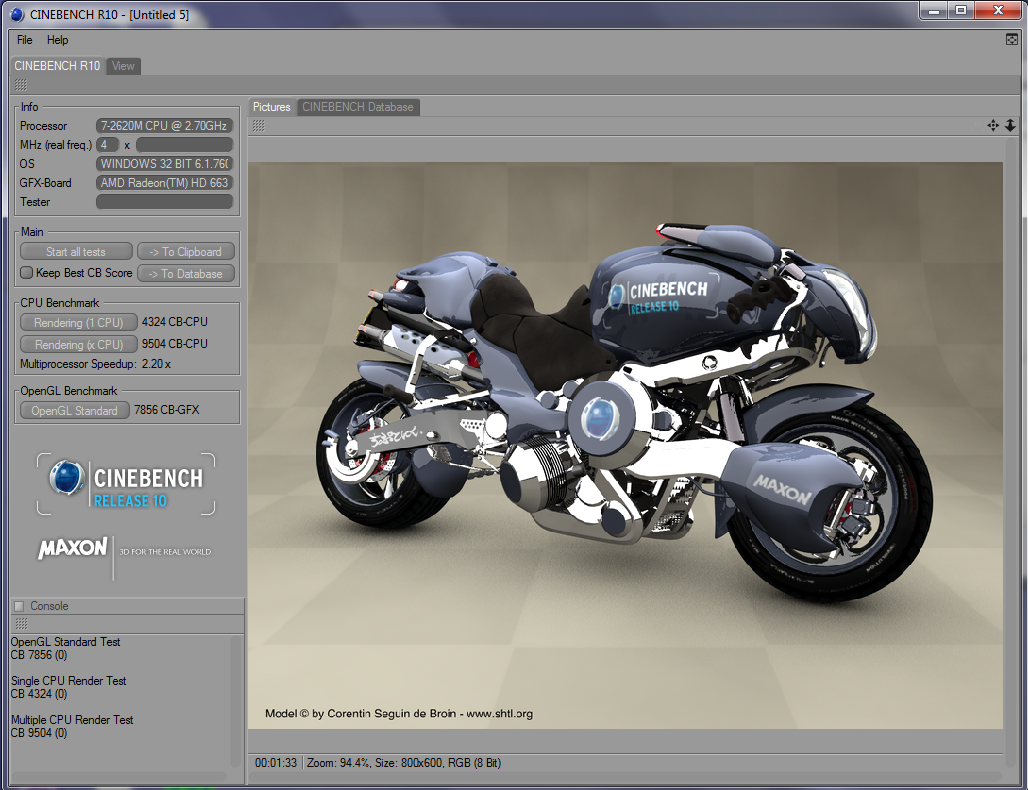Click the Processor info field
Screen dimensions: 1028x790
[164, 126]
